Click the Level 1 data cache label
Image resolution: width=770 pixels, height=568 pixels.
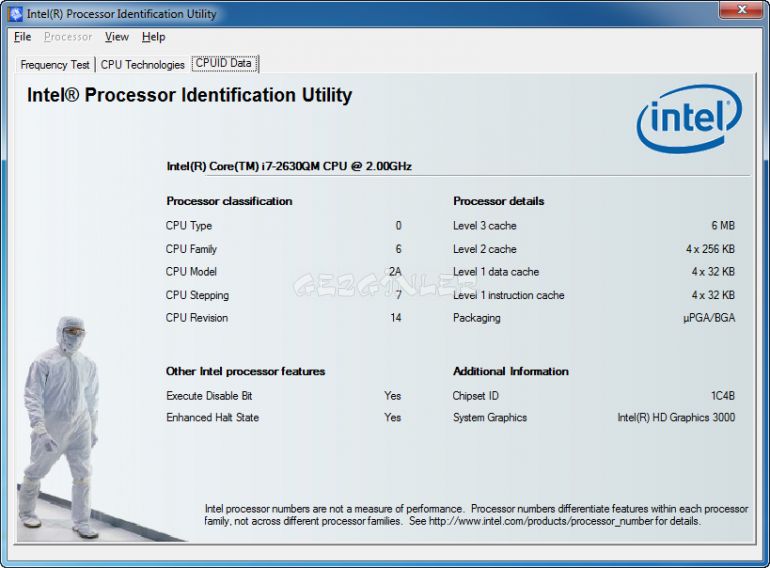tap(496, 271)
